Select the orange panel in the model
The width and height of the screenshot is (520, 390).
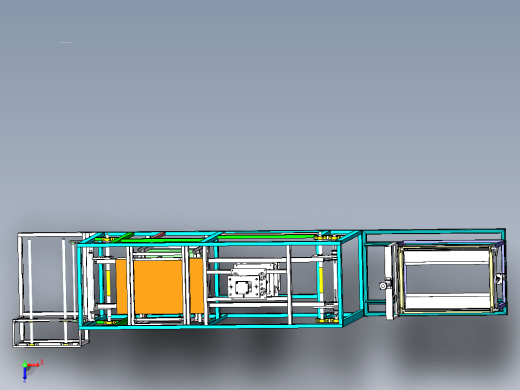pos(159,287)
